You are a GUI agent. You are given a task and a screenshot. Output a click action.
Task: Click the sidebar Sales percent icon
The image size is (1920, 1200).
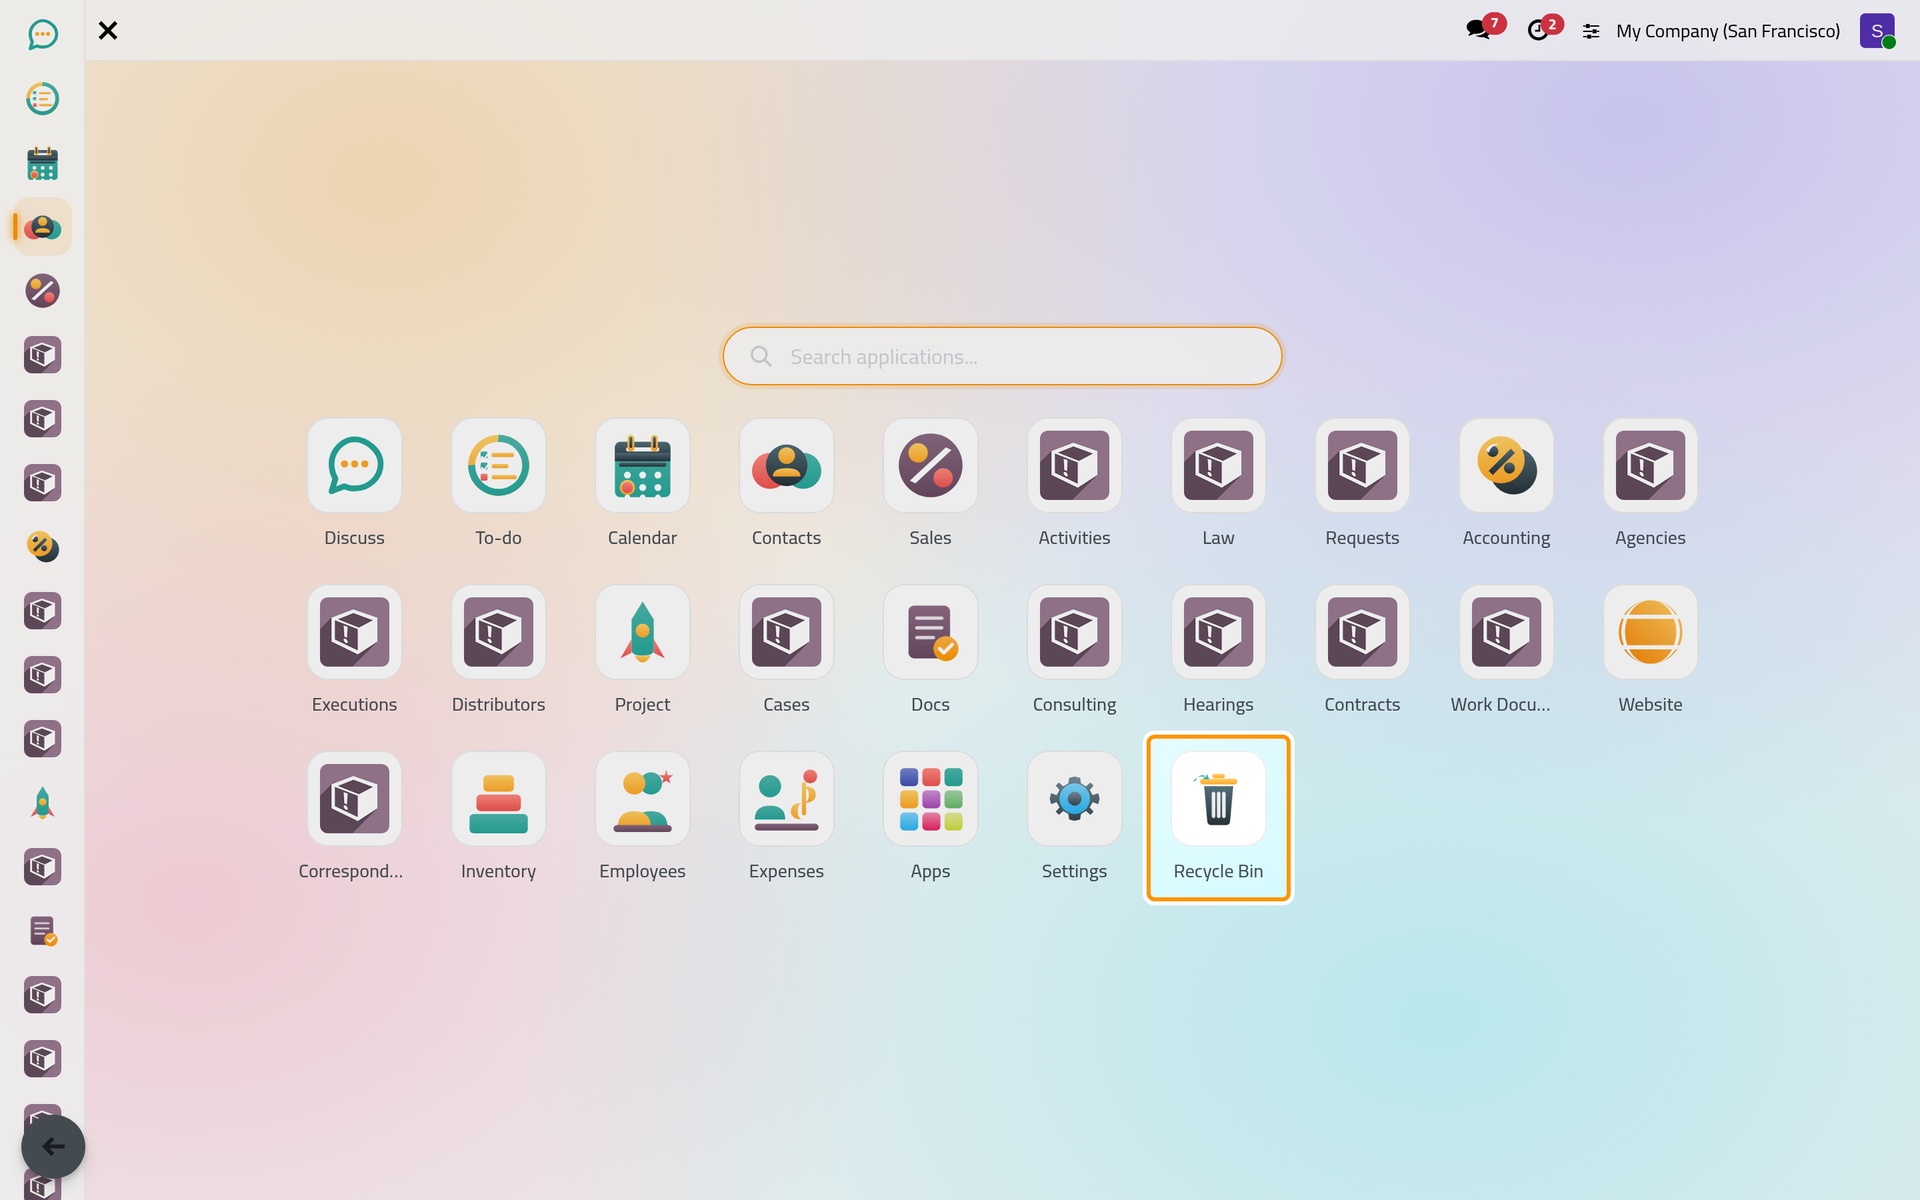point(42,291)
